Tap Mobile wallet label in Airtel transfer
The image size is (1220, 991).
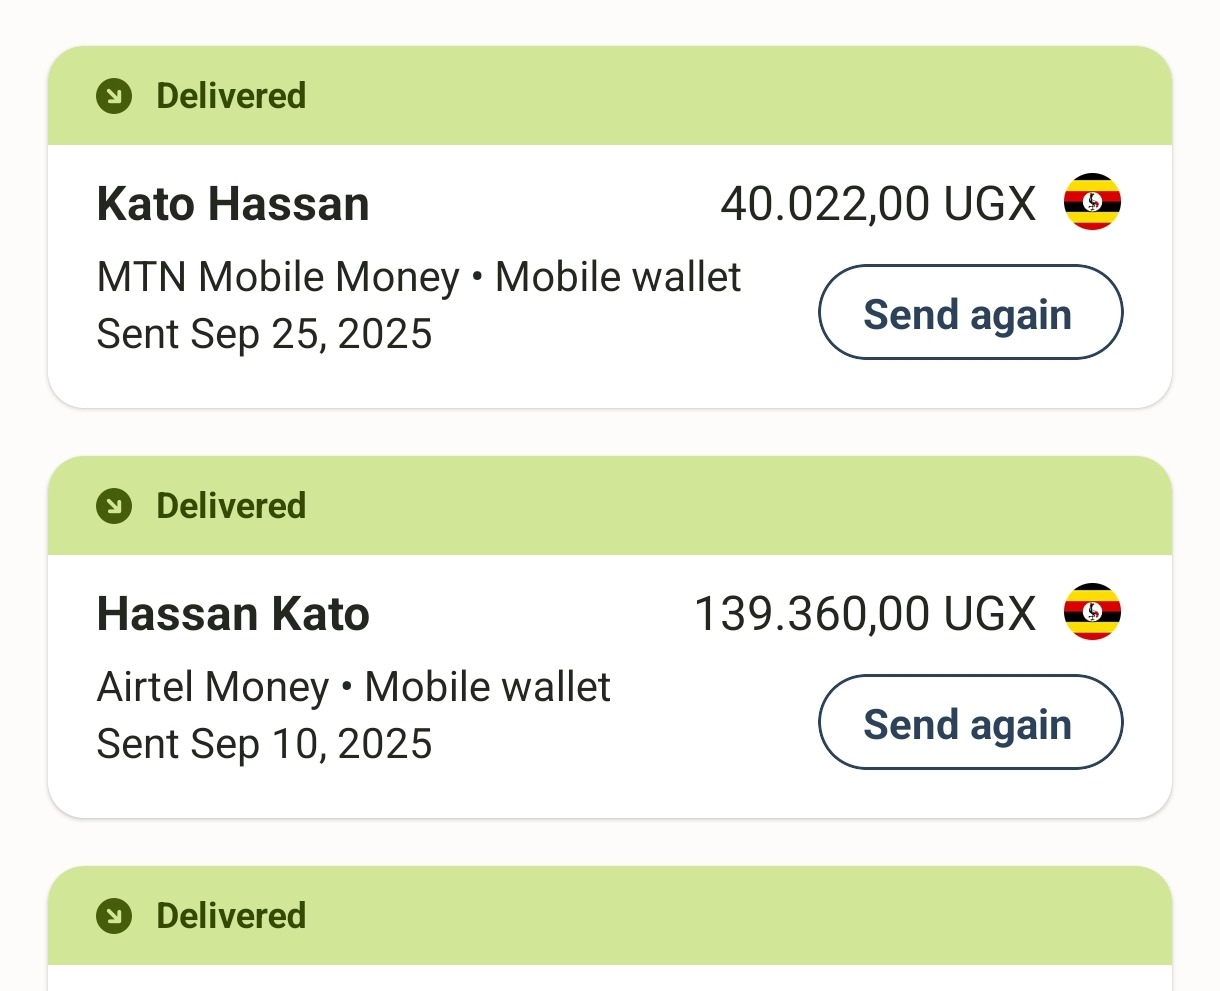click(487, 687)
